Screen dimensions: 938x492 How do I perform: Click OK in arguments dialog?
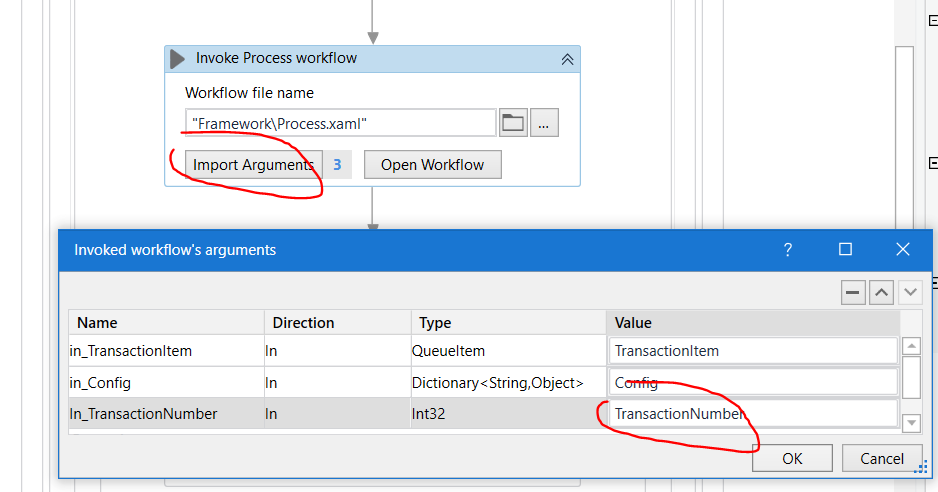[x=792, y=458]
